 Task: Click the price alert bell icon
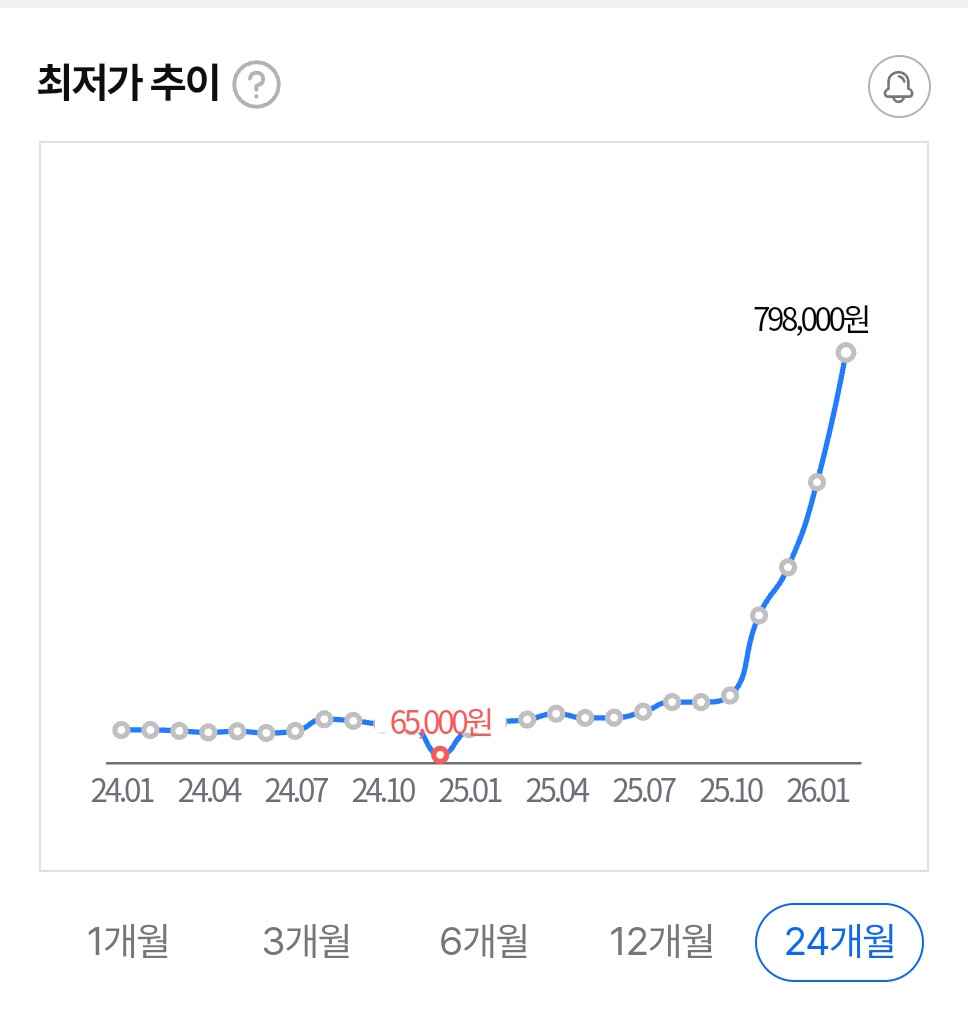coord(898,87)
